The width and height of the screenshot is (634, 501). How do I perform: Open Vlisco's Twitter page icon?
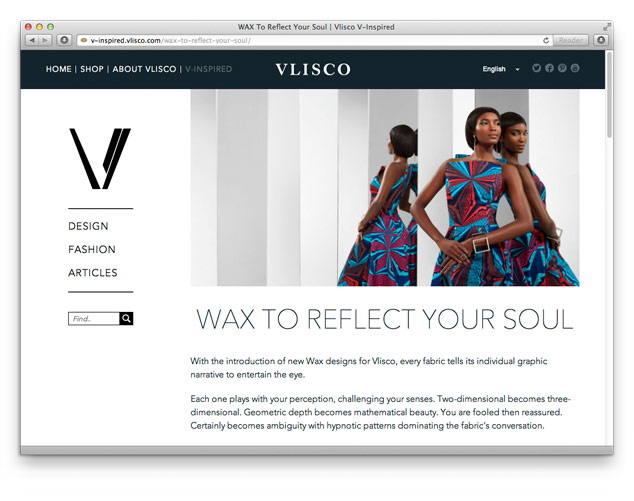536,68
